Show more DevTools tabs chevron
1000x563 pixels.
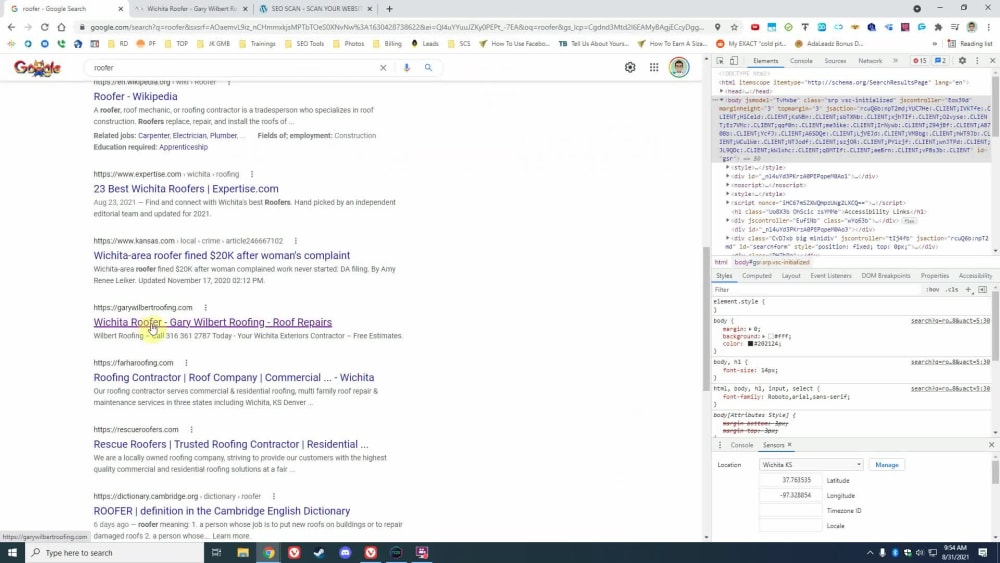[895, 61]
